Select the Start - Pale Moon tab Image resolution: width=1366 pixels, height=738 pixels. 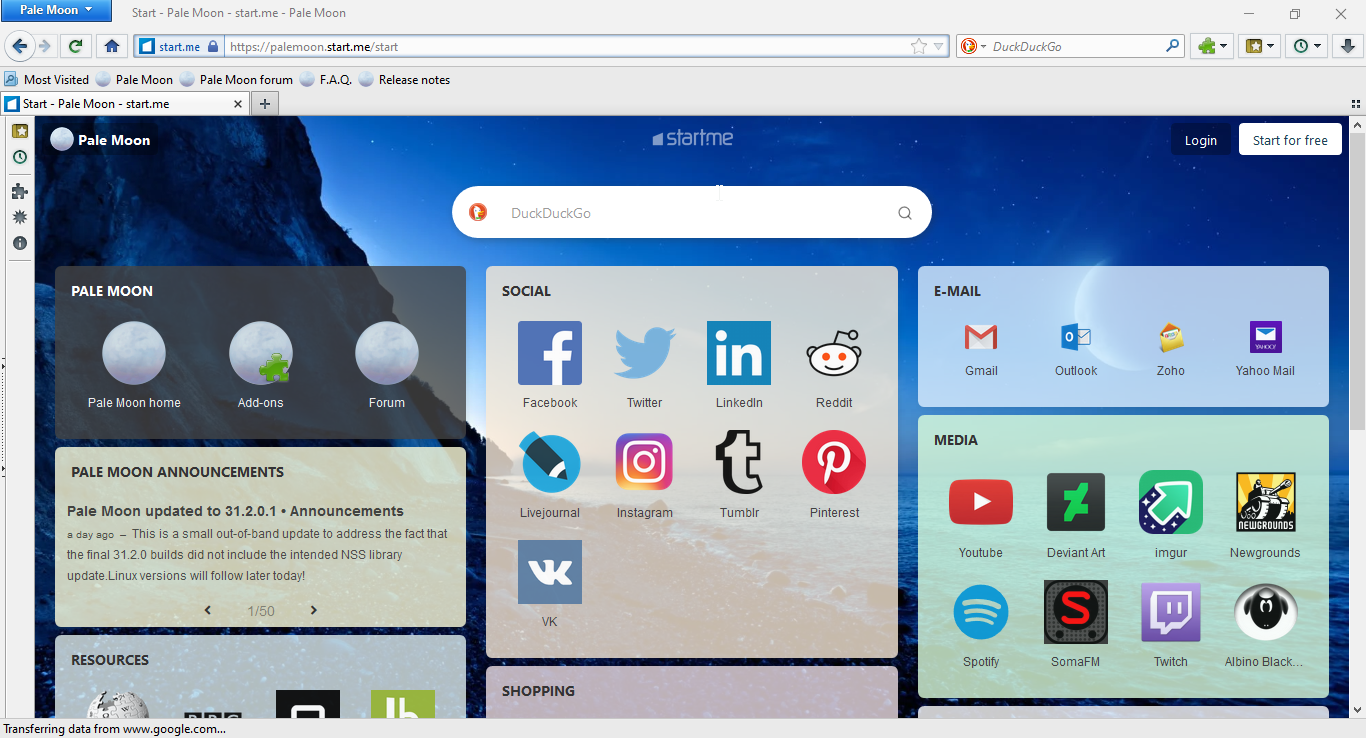(124, 103)
